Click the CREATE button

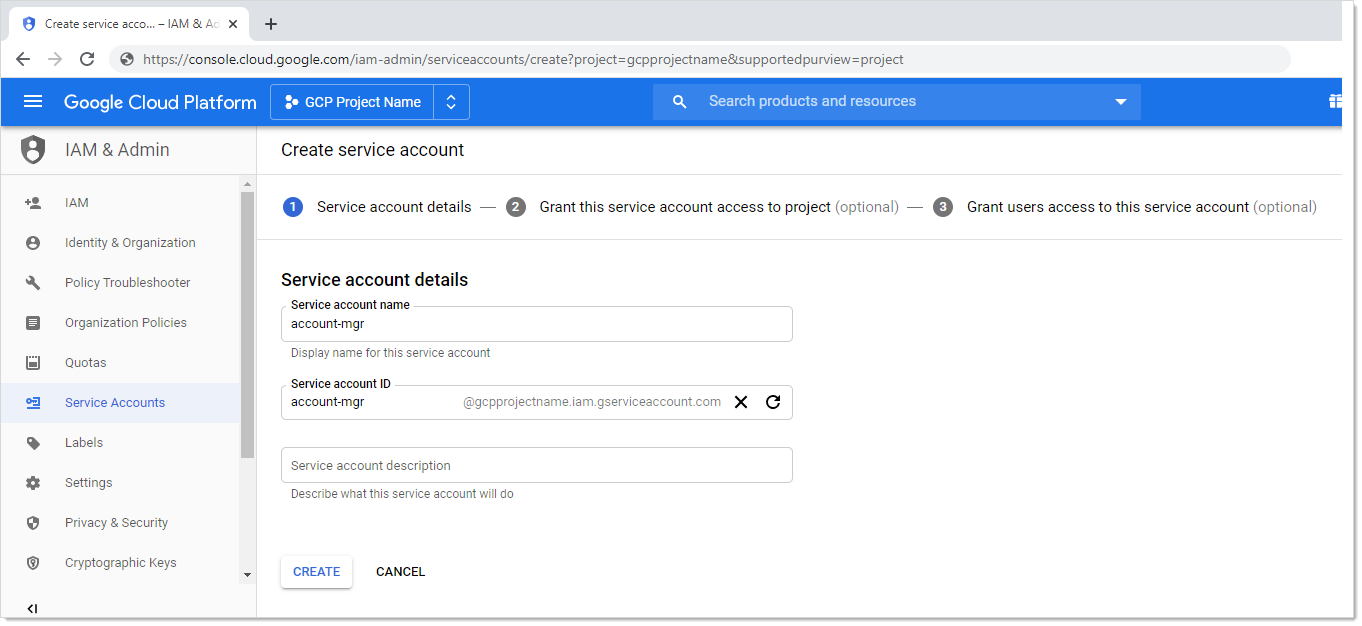pos(316,572)
